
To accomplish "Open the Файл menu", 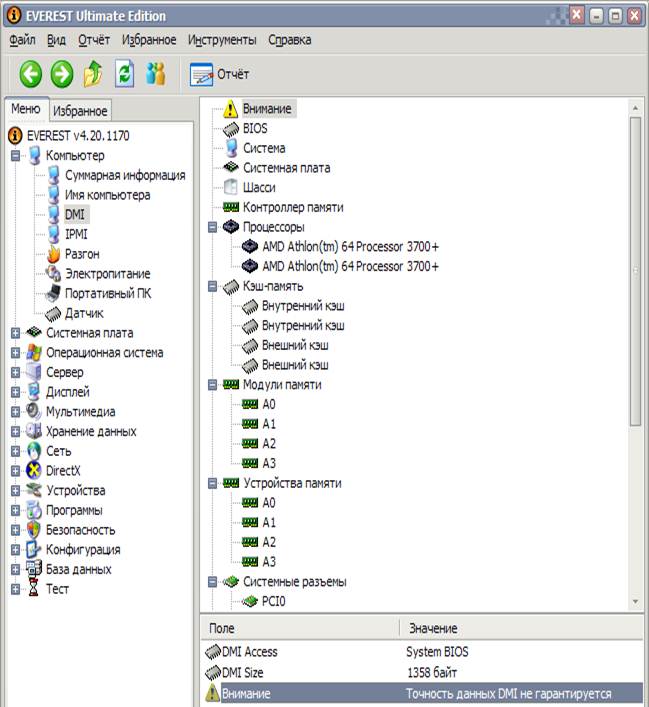I will pos(22,40).
